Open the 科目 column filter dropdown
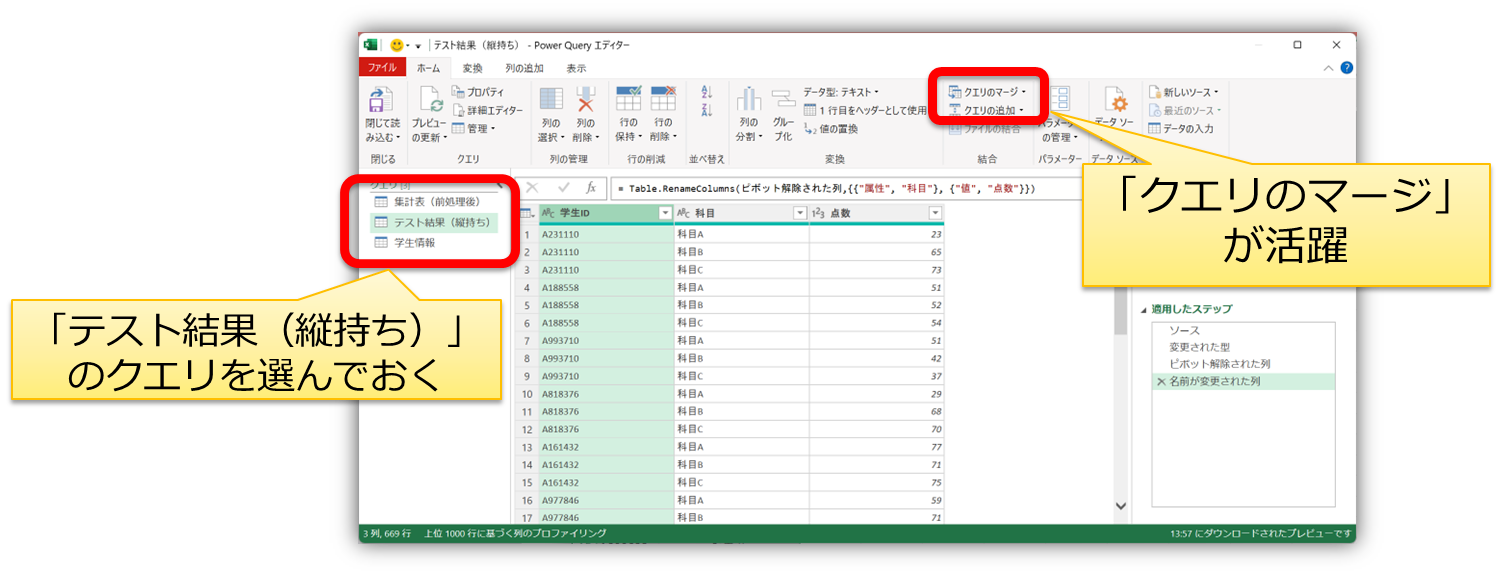The width and height of the screenshot is (1507, 576). coord(799,213)
